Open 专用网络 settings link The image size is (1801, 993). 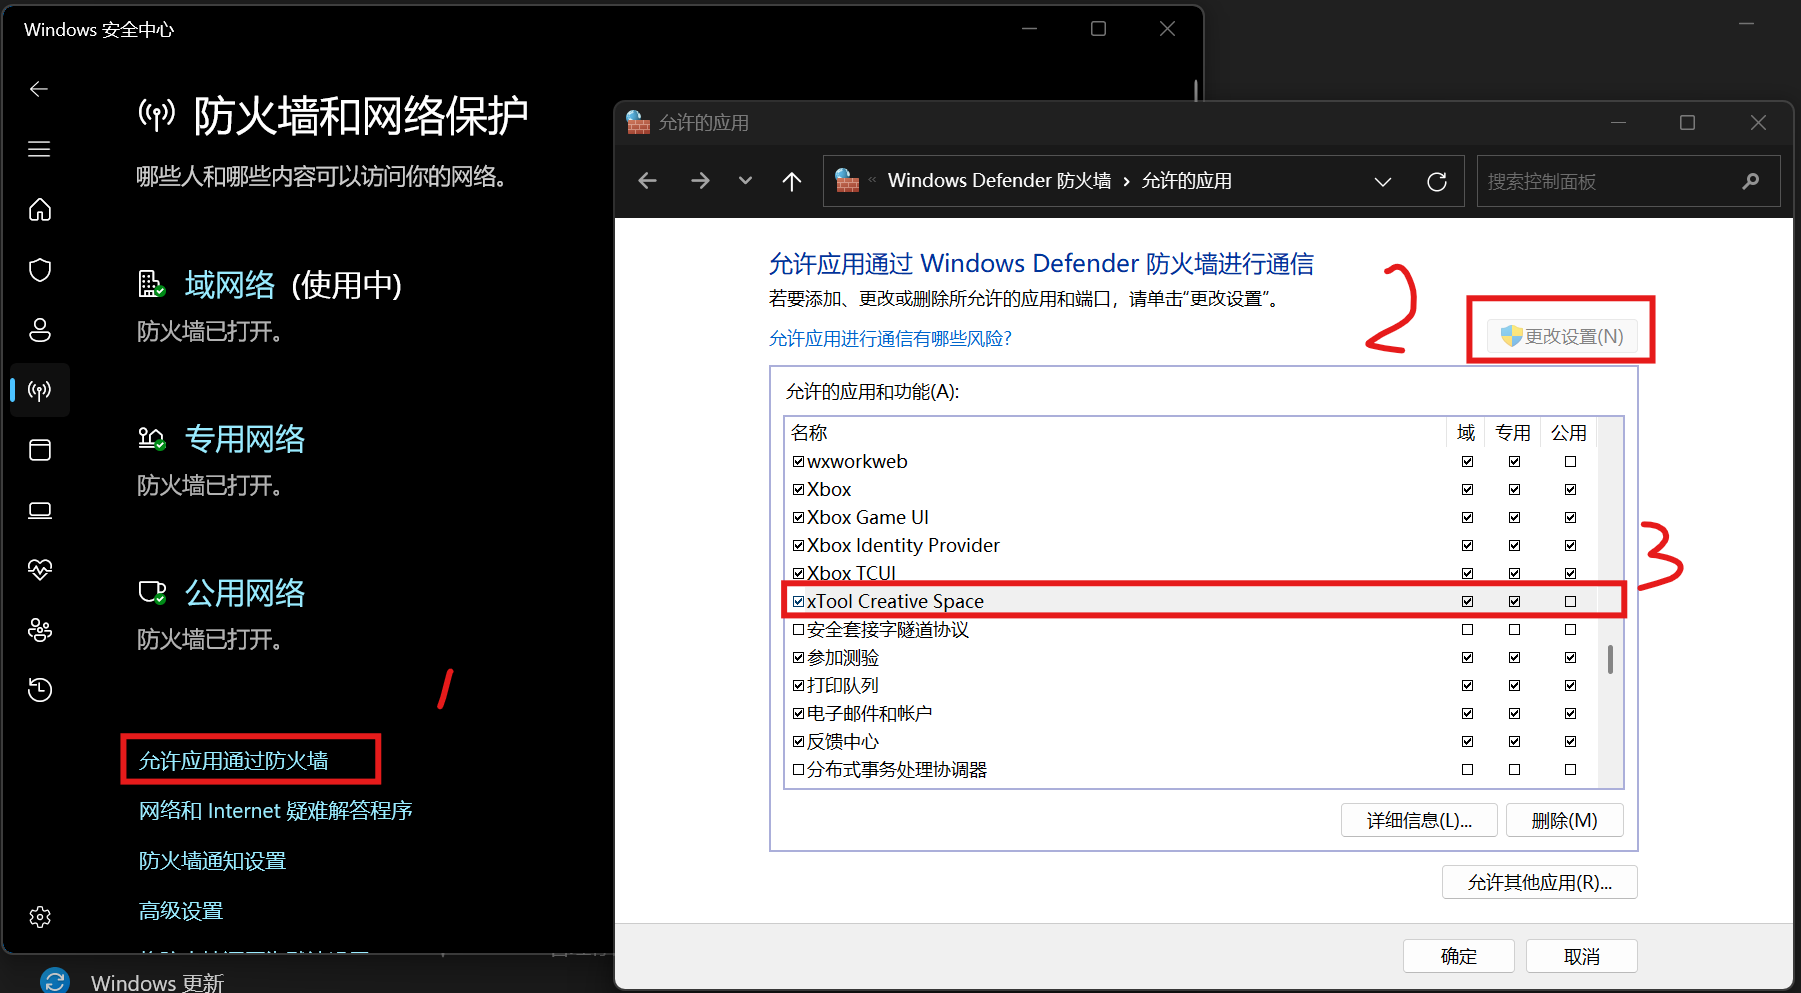(x=244, y=439)
